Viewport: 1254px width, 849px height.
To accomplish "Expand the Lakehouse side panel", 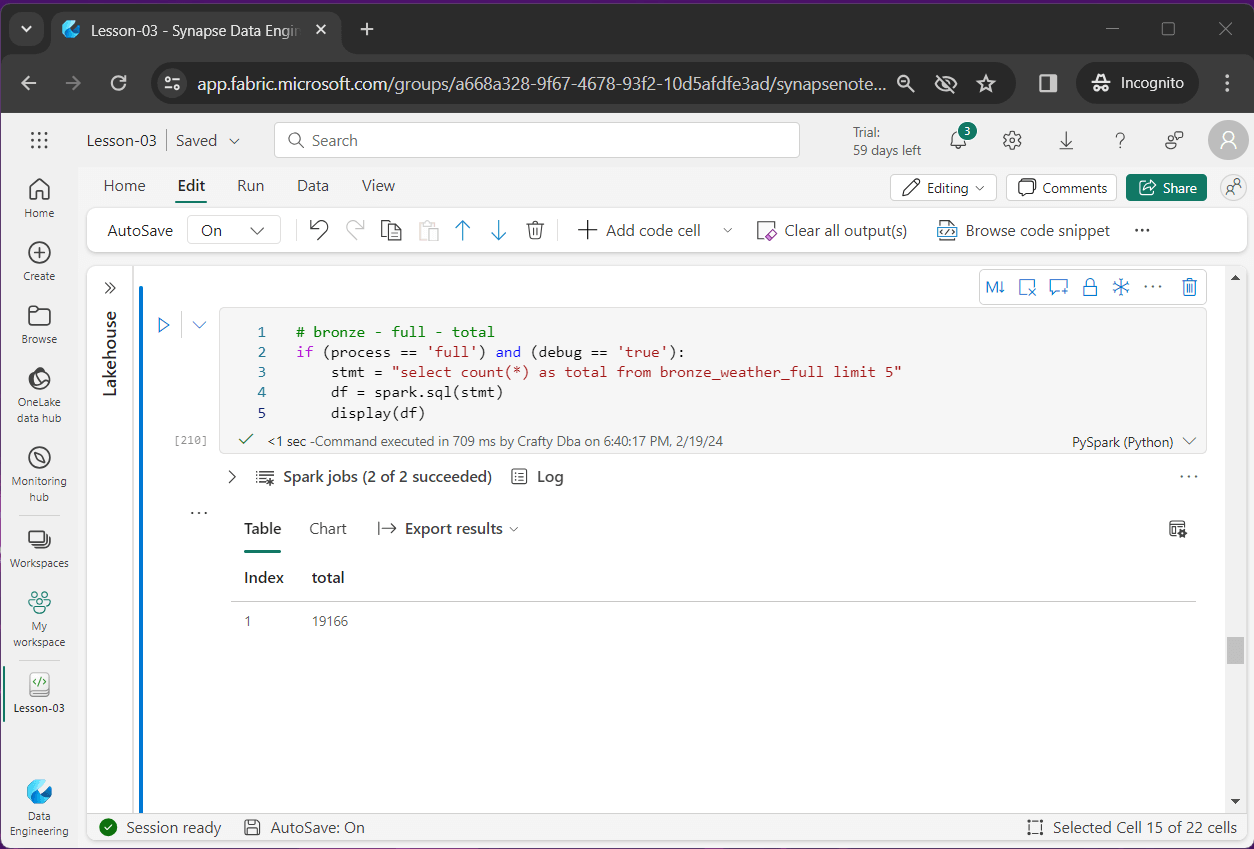I will coord(110,288).
